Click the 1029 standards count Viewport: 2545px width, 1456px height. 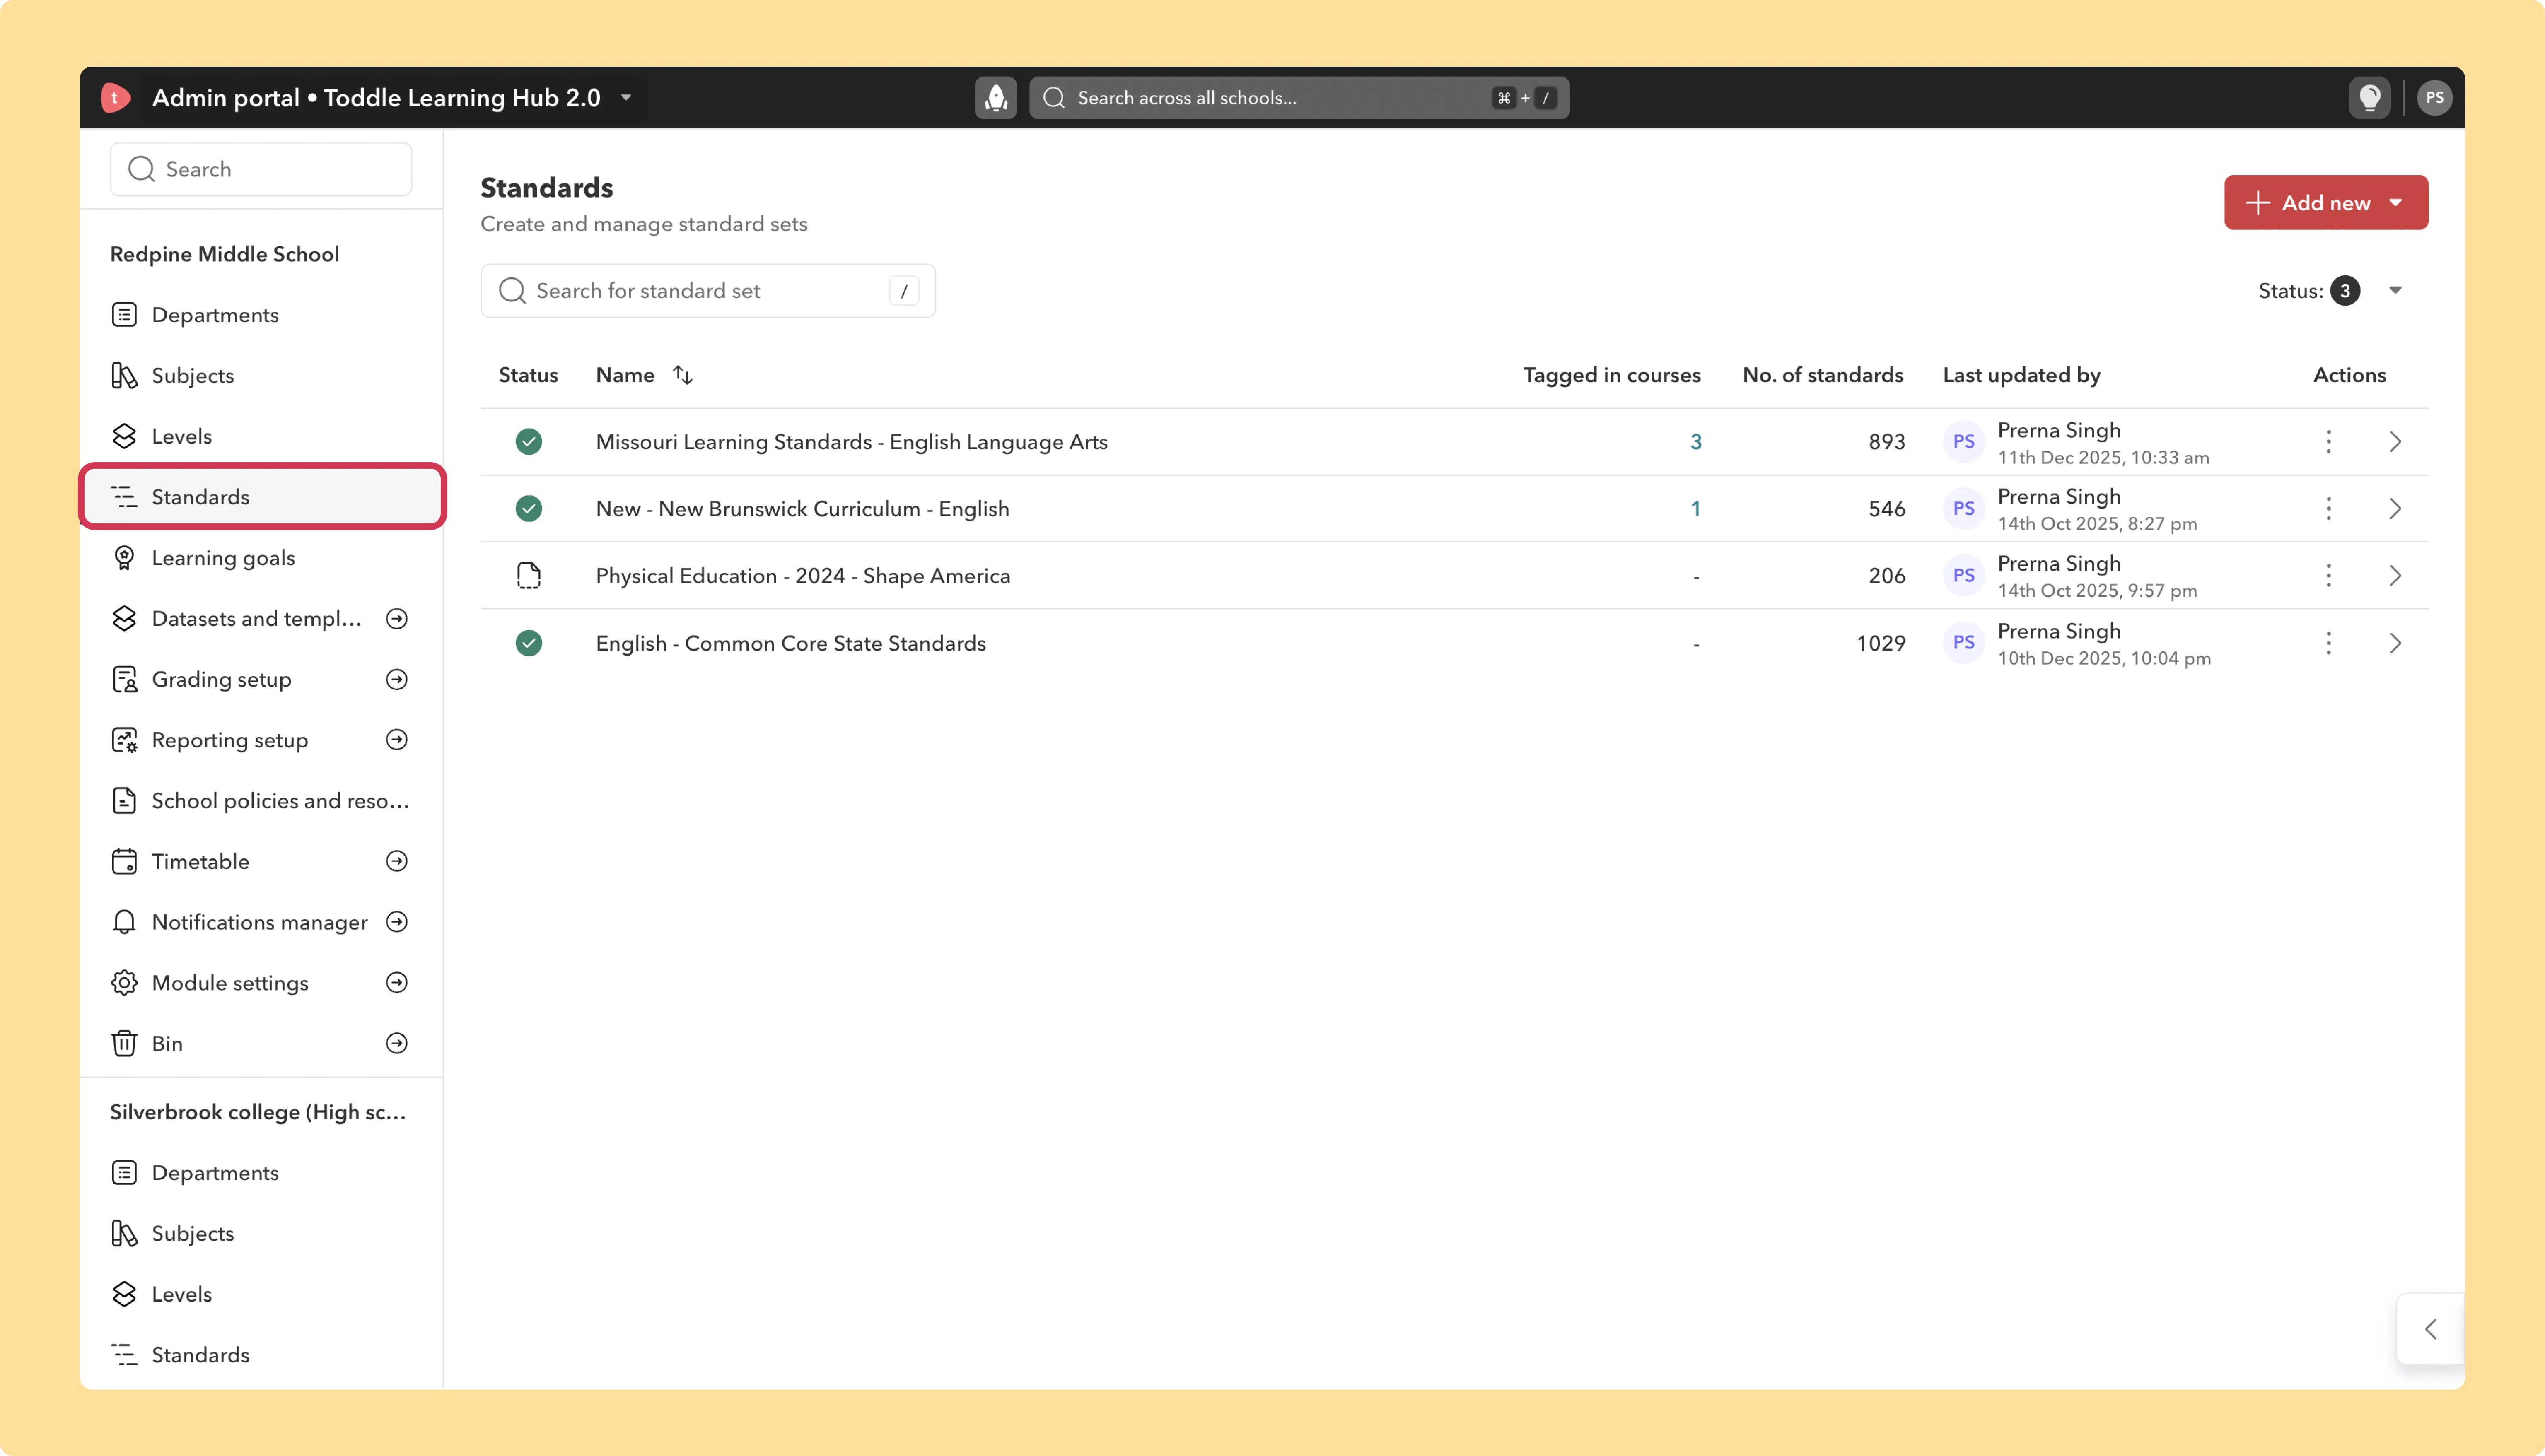[x=1881, y=643]
